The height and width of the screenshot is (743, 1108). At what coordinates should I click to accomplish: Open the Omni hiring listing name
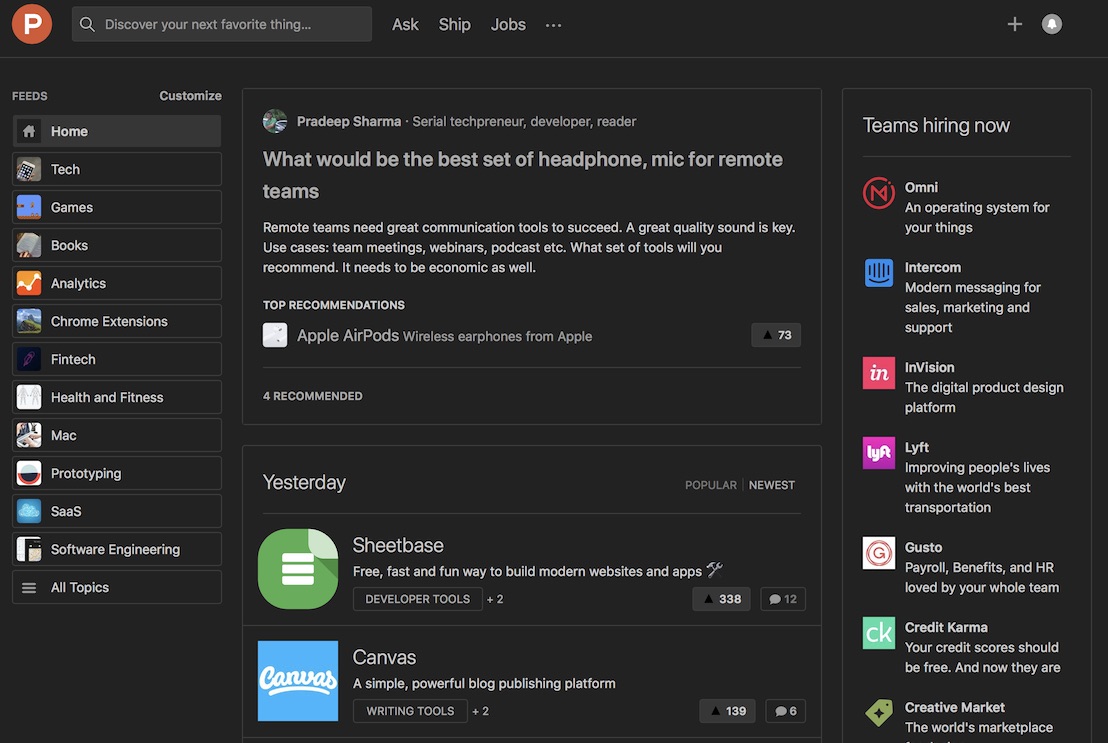[x=921, y=187]
